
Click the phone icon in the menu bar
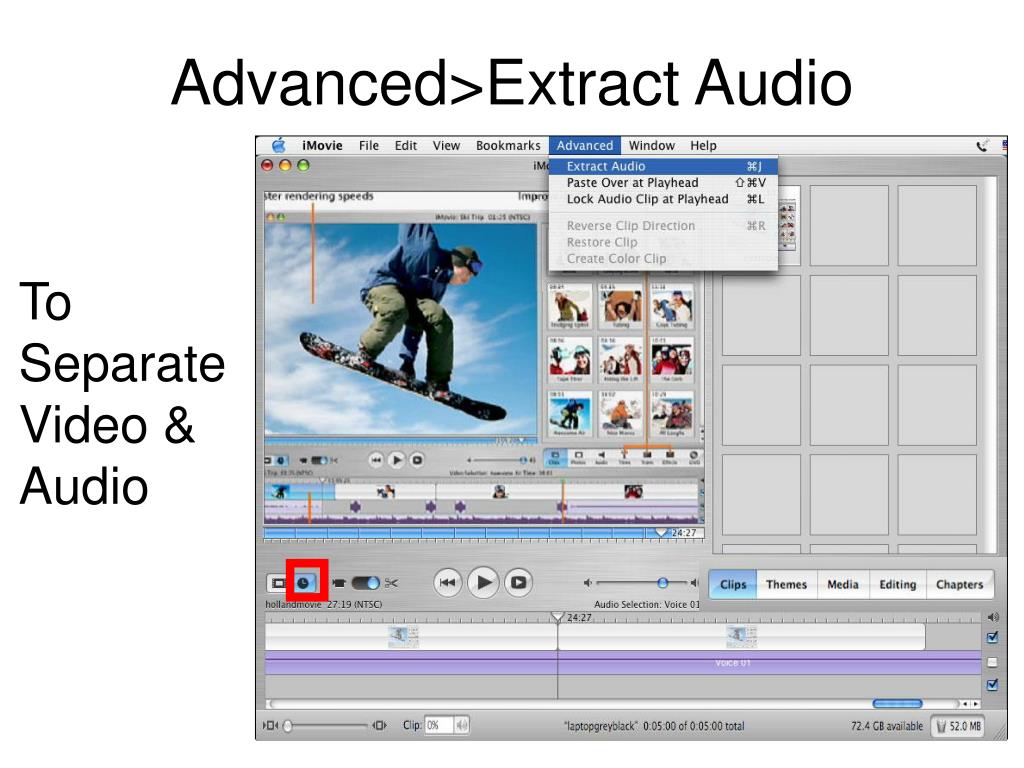(x=982, y=146)
